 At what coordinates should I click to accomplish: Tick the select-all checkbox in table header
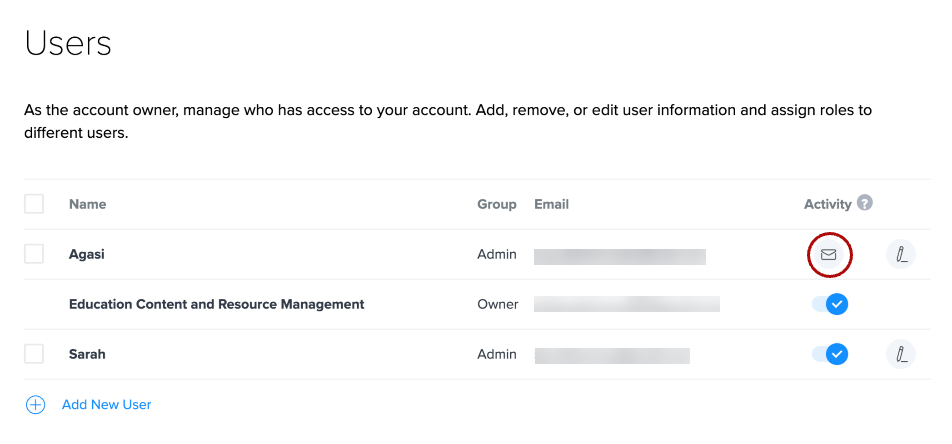(34, 204)
